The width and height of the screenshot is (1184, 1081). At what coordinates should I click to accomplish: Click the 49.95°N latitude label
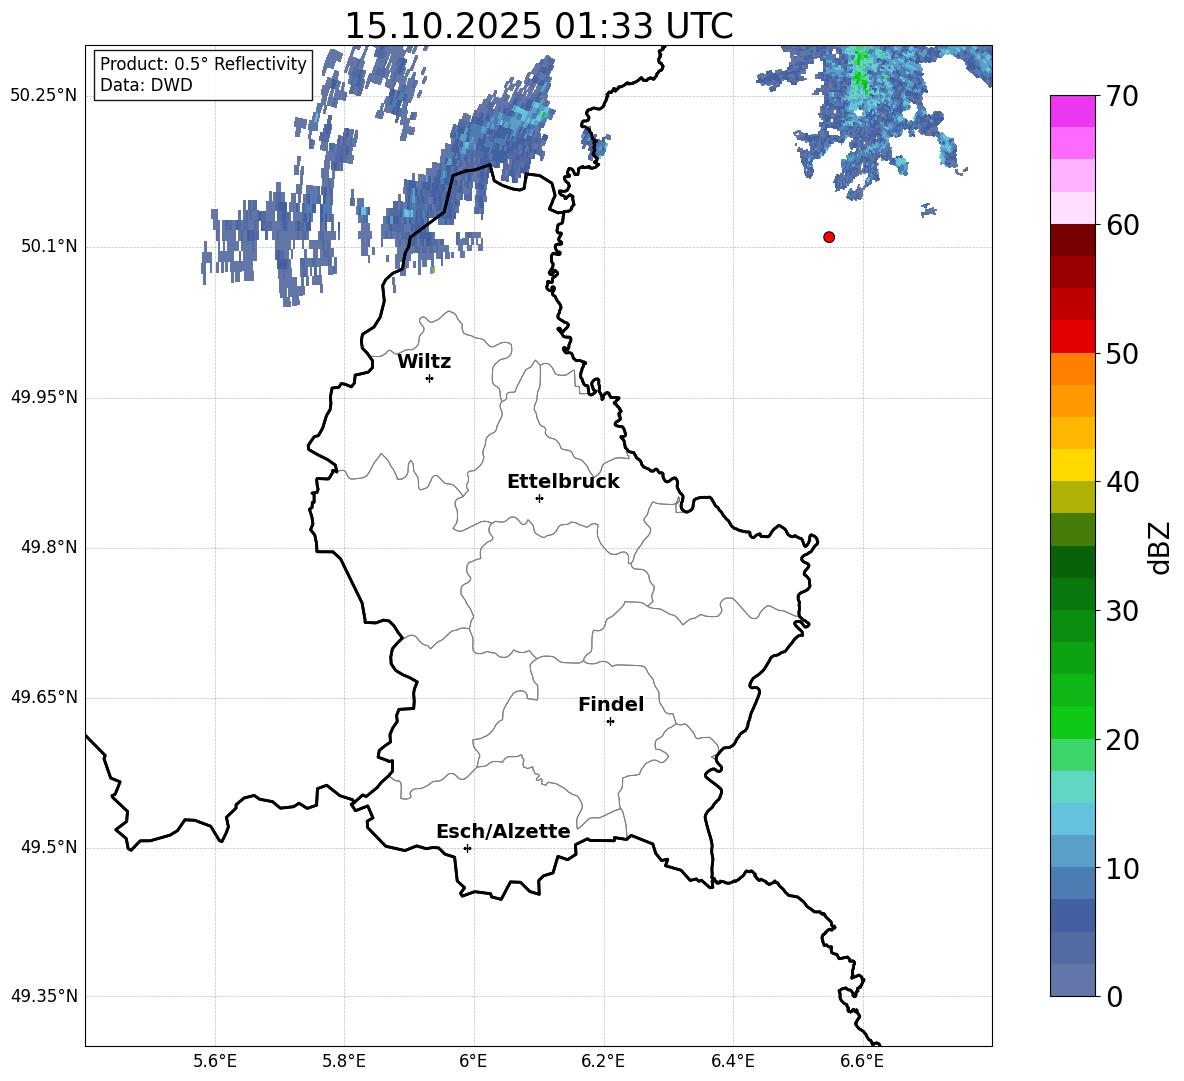(44, 396)
